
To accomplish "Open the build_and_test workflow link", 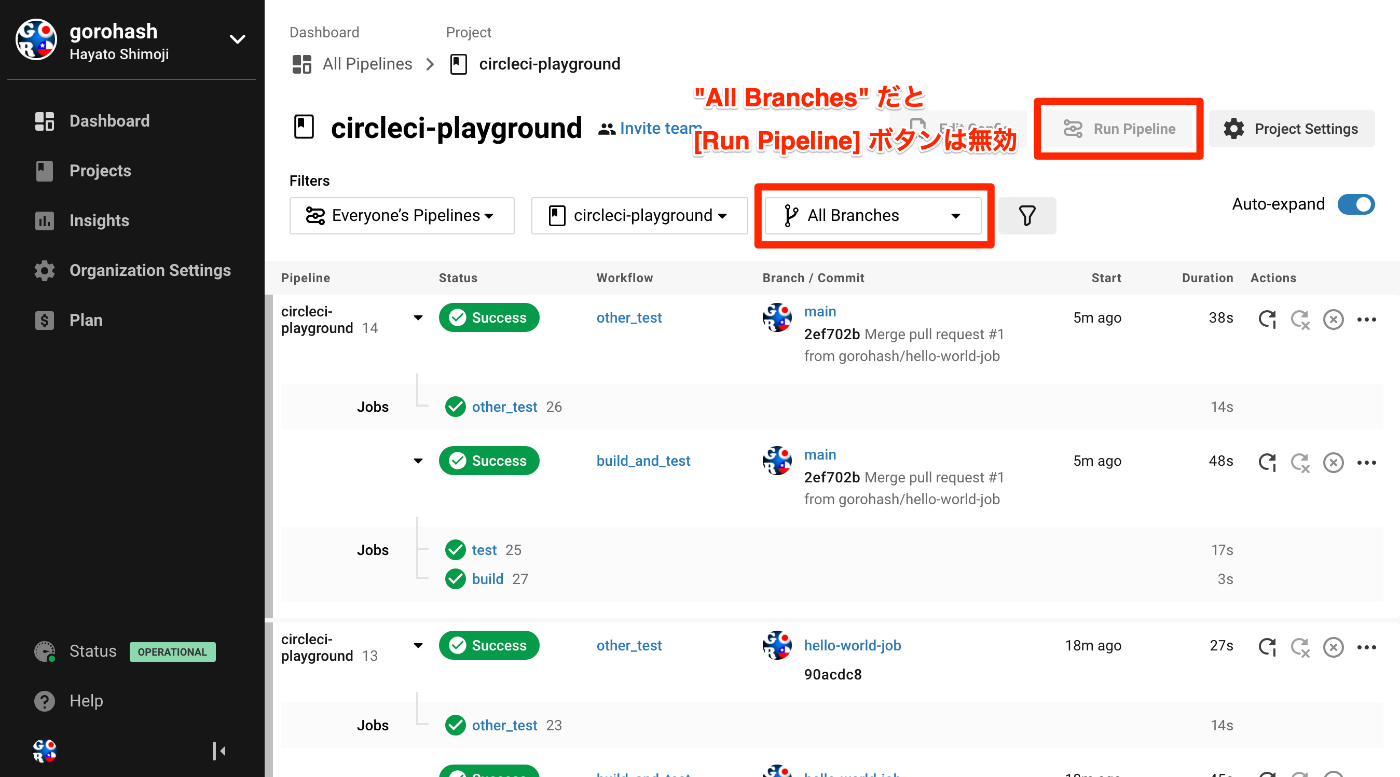I will 643,461.
